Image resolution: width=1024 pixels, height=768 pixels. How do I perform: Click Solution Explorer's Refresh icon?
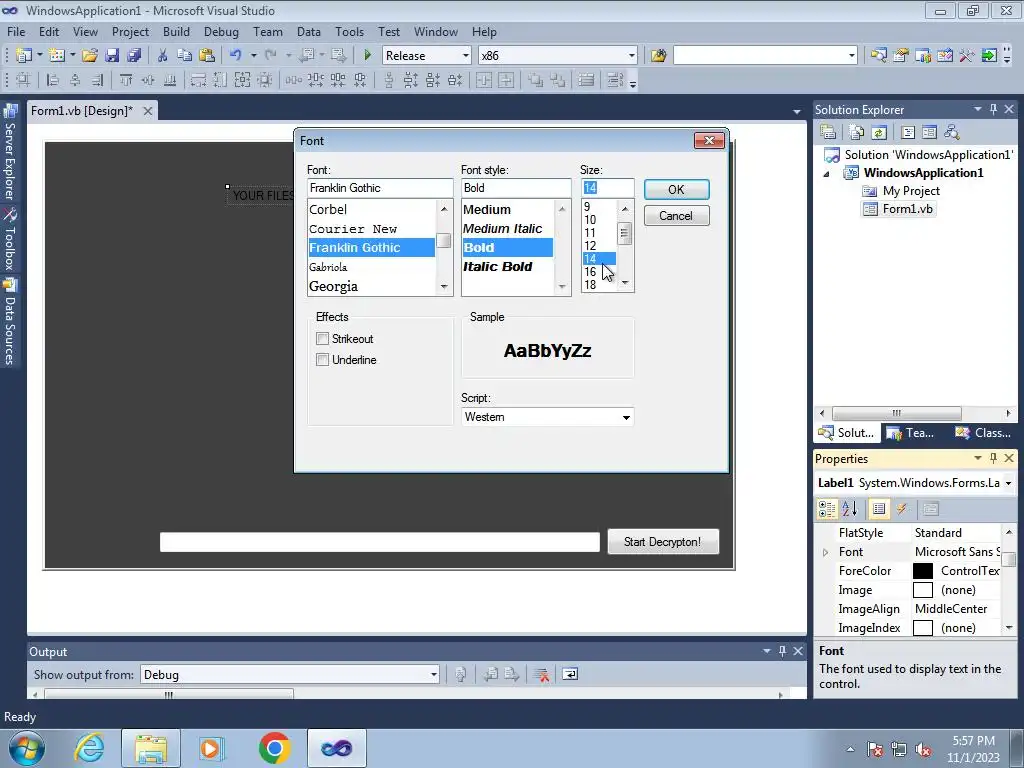point(879,133)
